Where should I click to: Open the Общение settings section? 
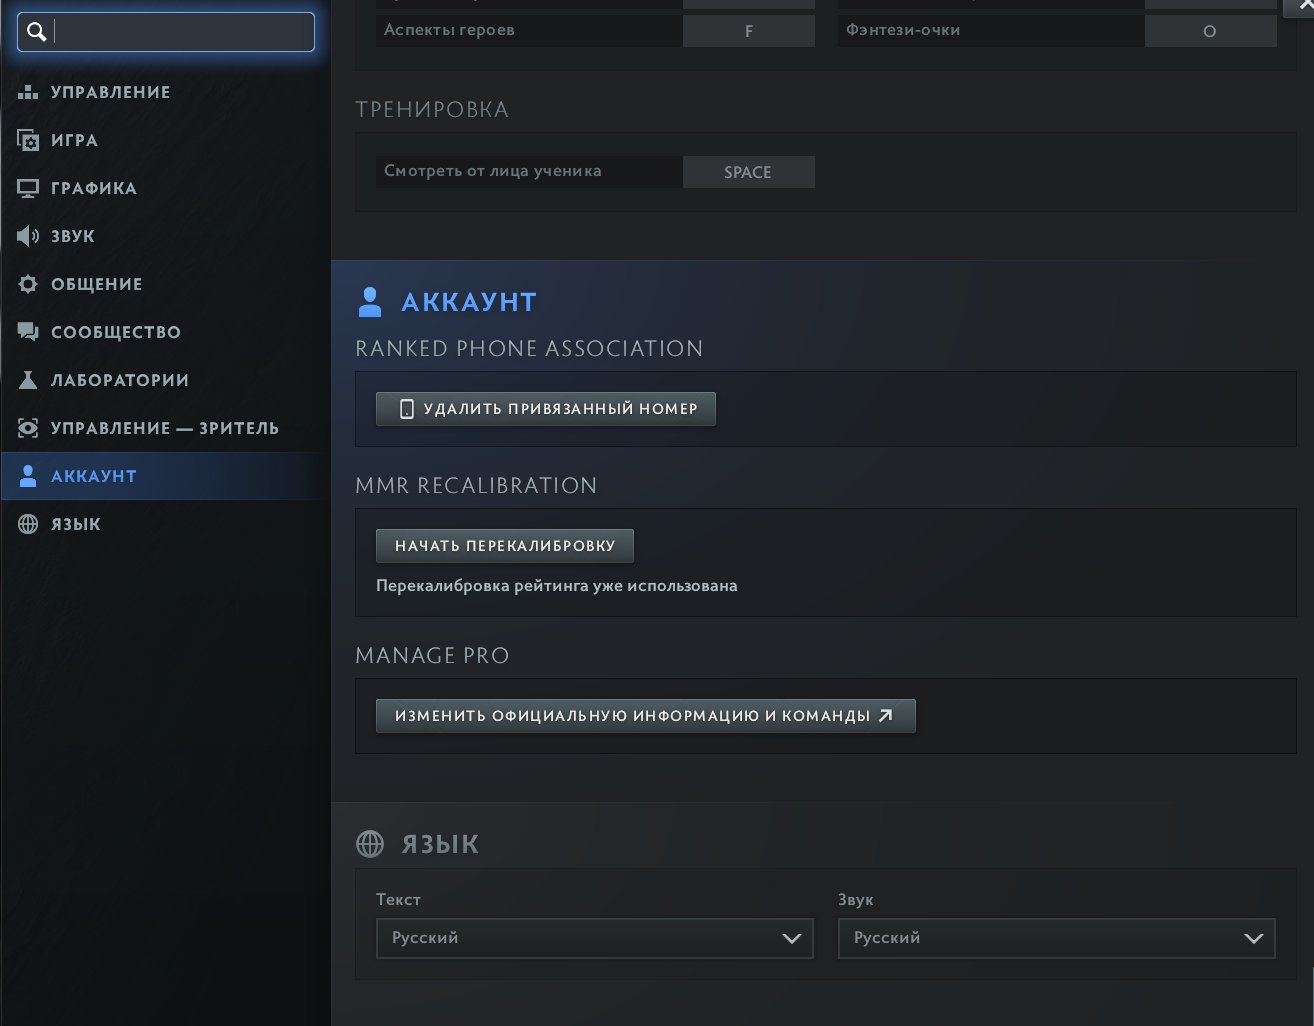point(96,284)
